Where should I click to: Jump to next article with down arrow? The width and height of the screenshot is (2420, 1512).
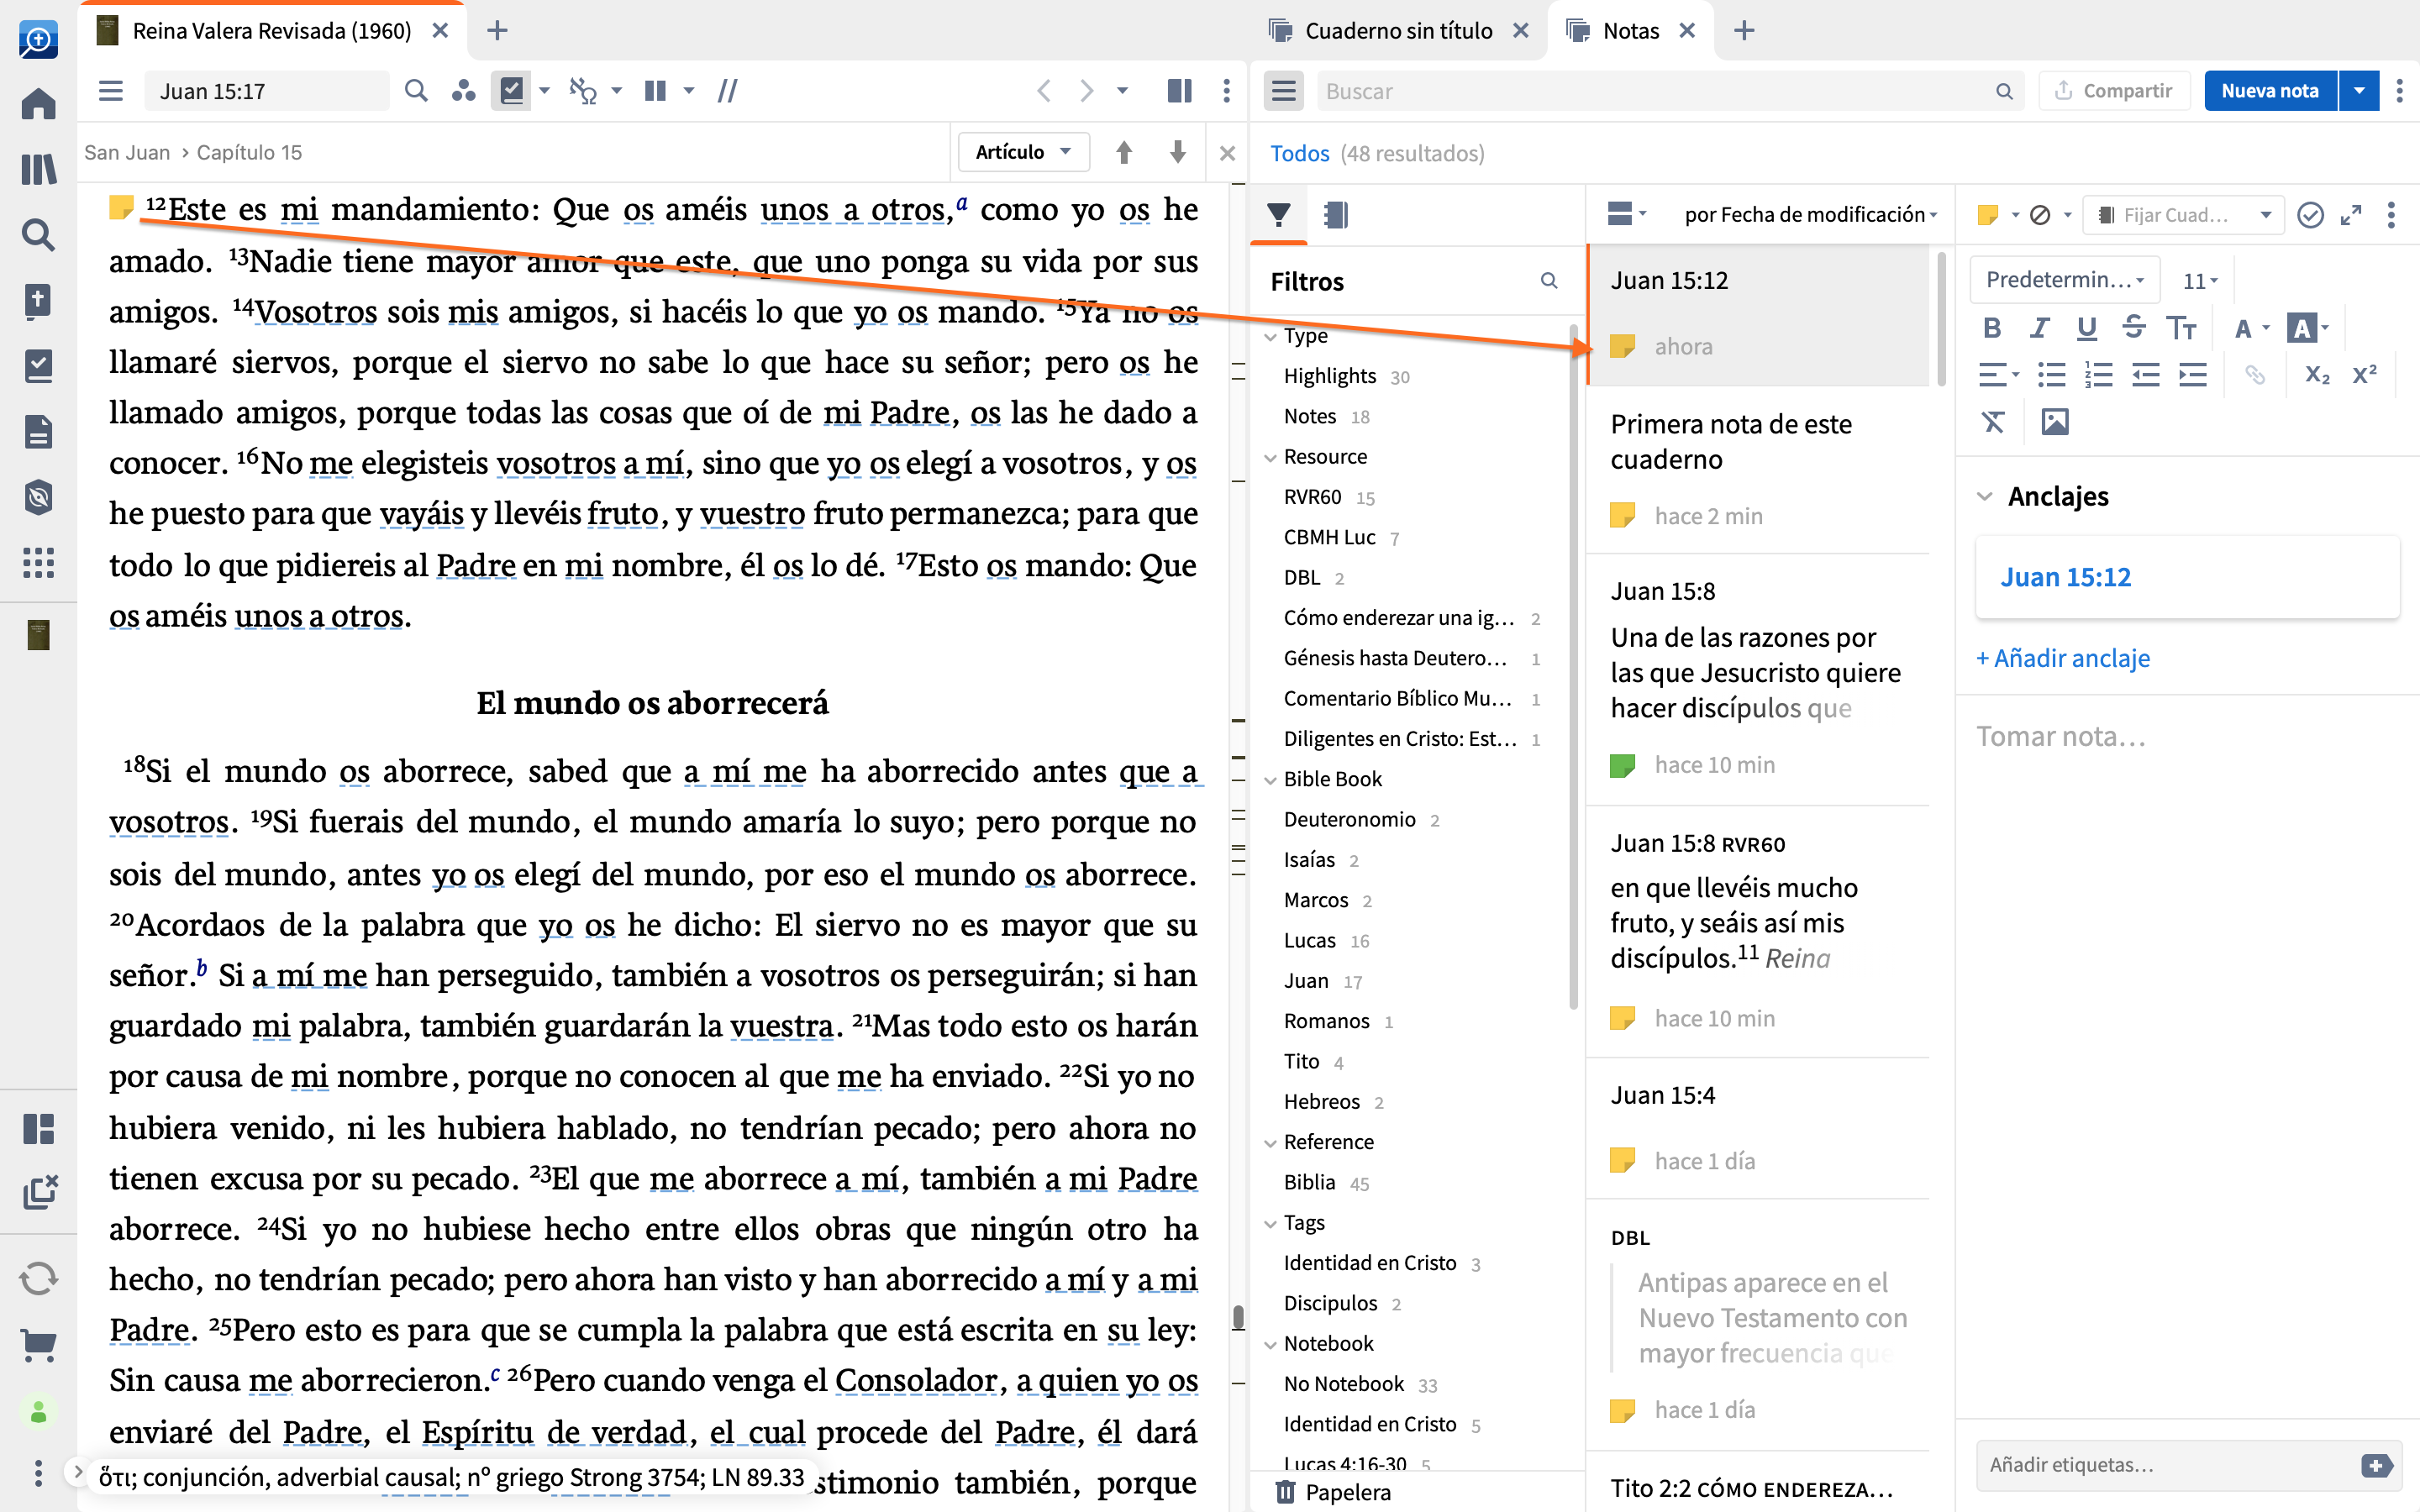(x=1177, y=152)
